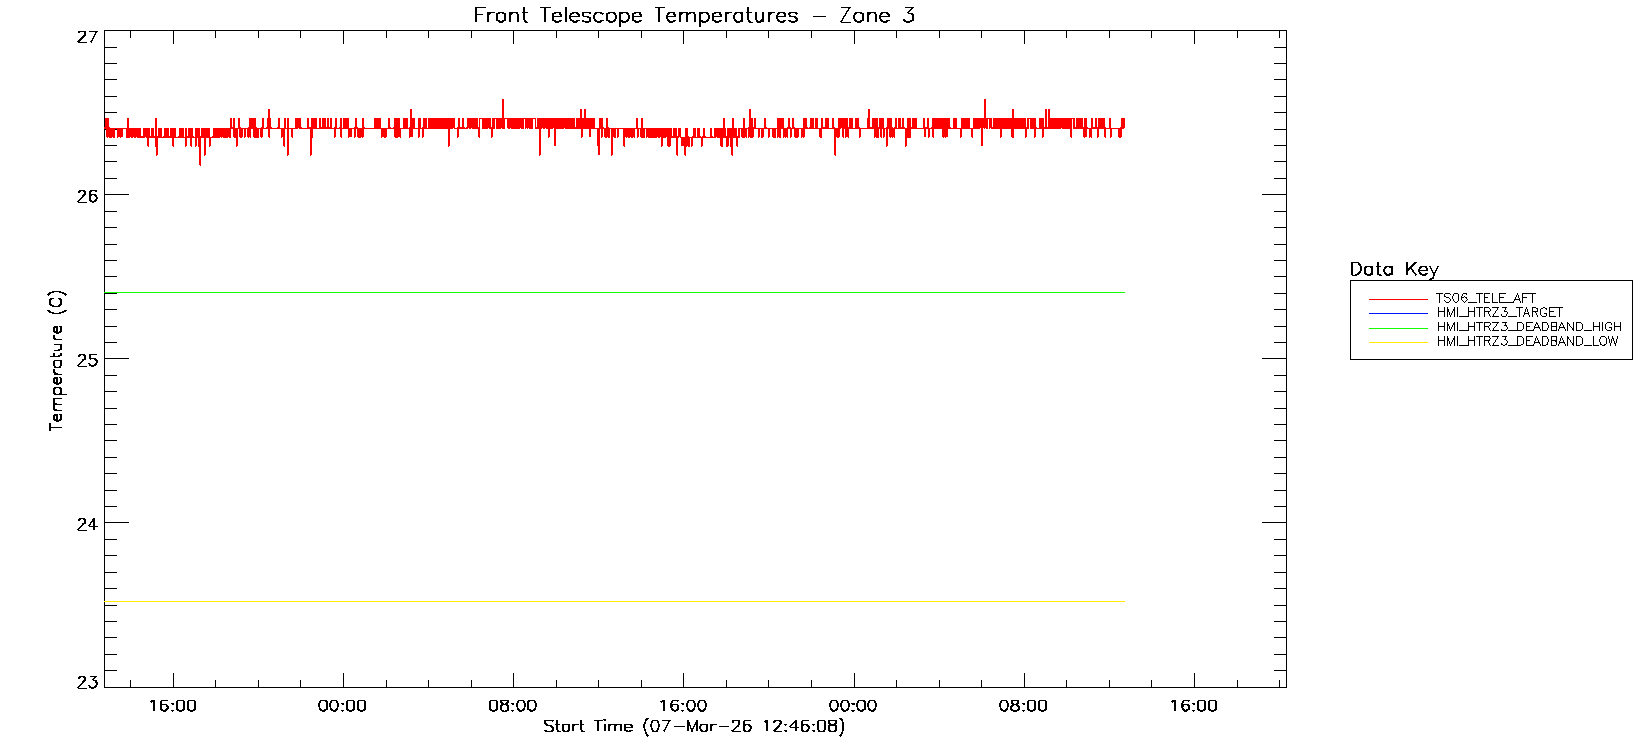
Task: Click the 'Start Time (07-Mar-26 12:46:08)' axis label
Action: pyautogui.click(x=693, y=726)
